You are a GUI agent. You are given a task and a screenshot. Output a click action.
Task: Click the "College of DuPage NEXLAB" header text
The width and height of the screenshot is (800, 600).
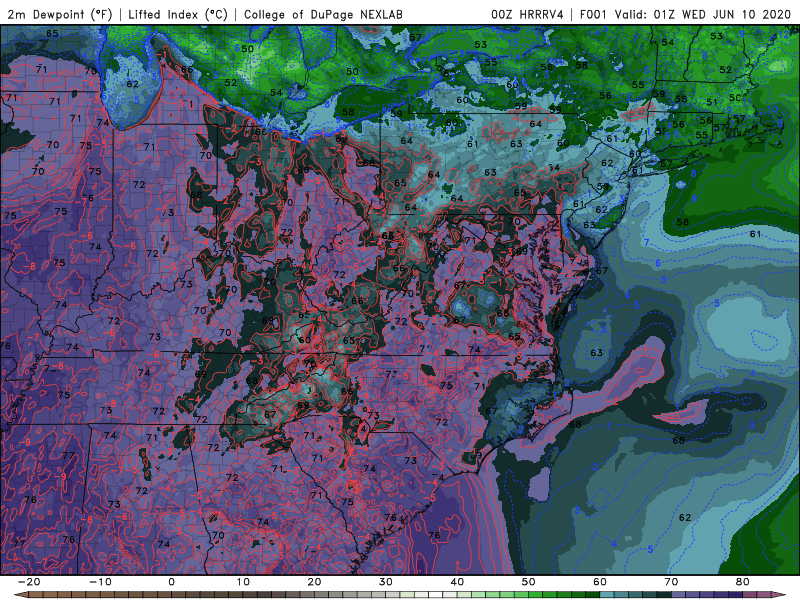click(323, 14)
